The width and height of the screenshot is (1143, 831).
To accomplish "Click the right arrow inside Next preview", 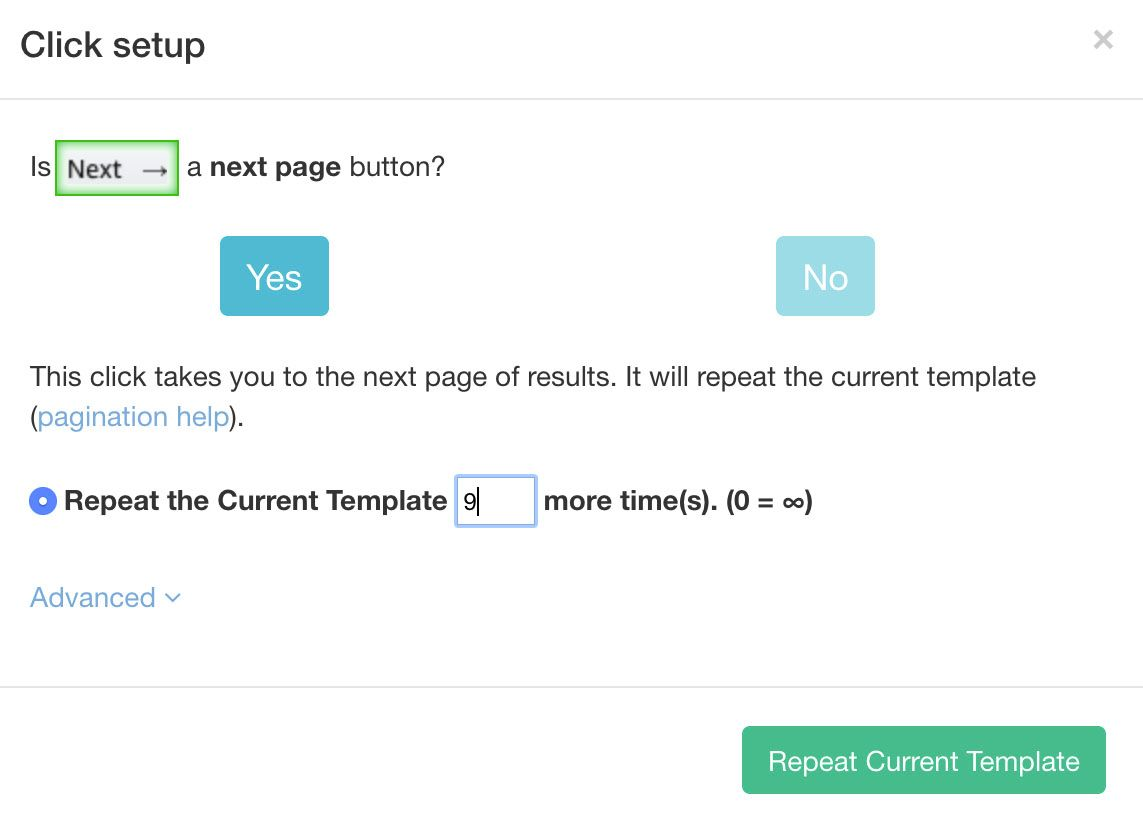I will [155, 171].
